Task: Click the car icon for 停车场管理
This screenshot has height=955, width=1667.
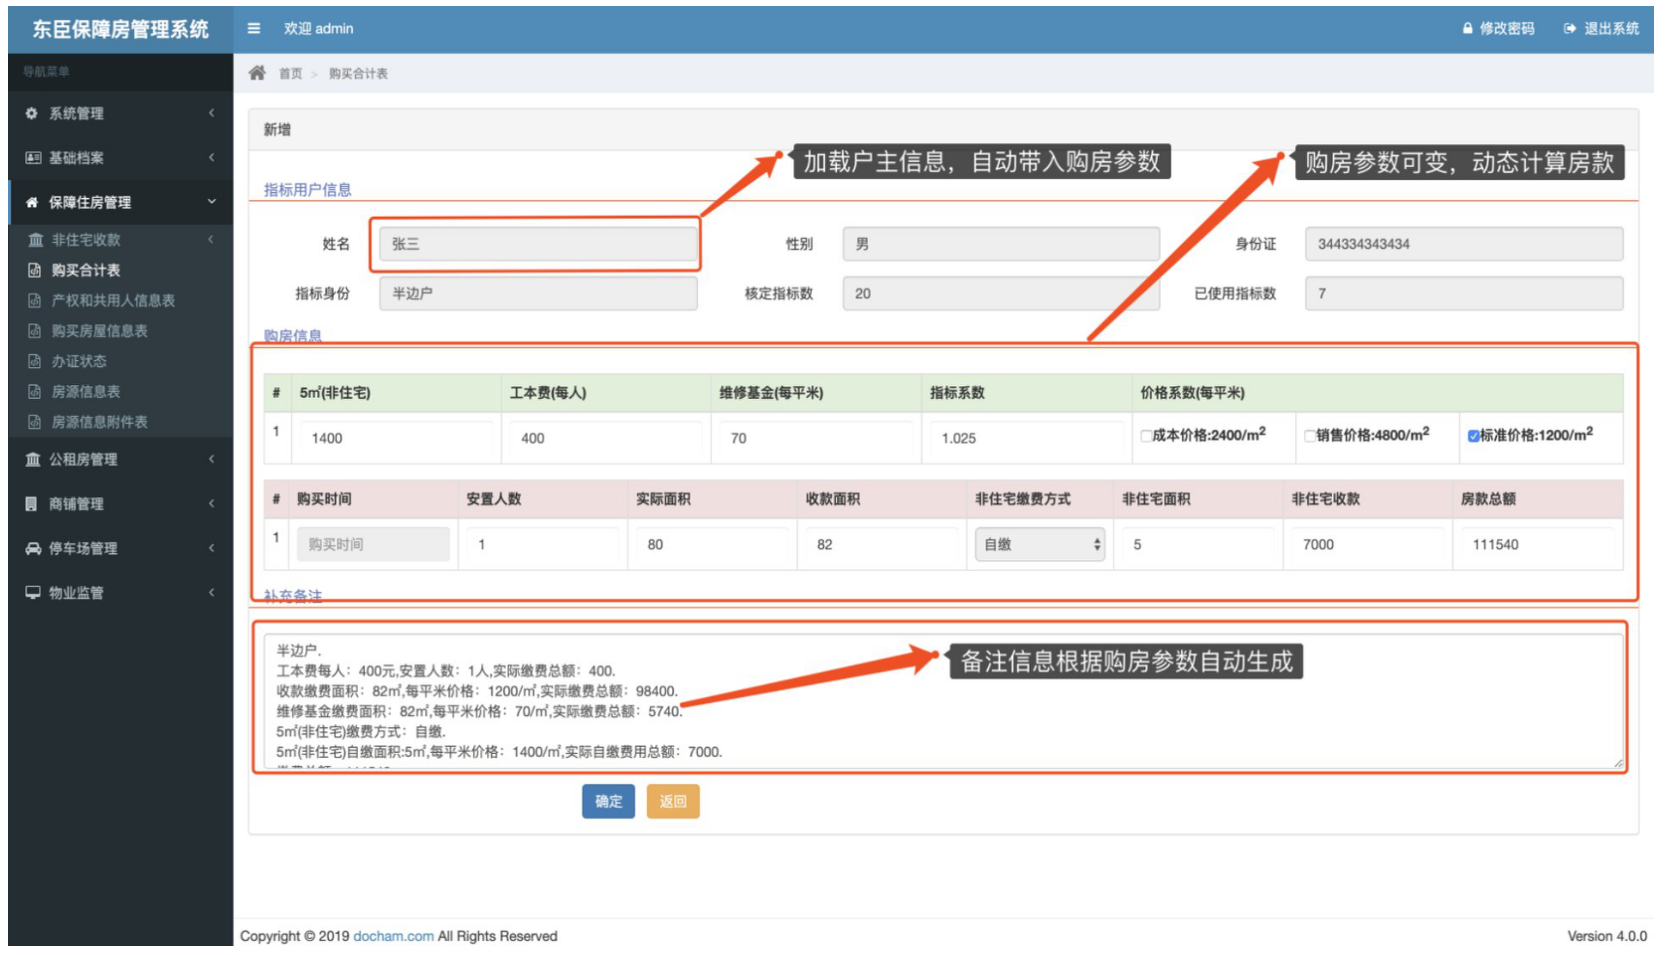Action: pyautogui.click(x=33, y=549)
